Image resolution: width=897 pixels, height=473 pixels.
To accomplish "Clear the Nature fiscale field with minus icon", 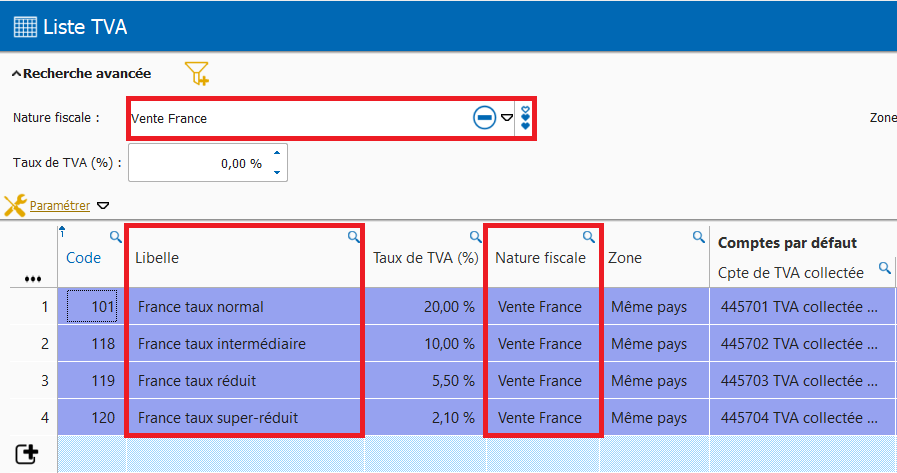I will pos(484,118).
